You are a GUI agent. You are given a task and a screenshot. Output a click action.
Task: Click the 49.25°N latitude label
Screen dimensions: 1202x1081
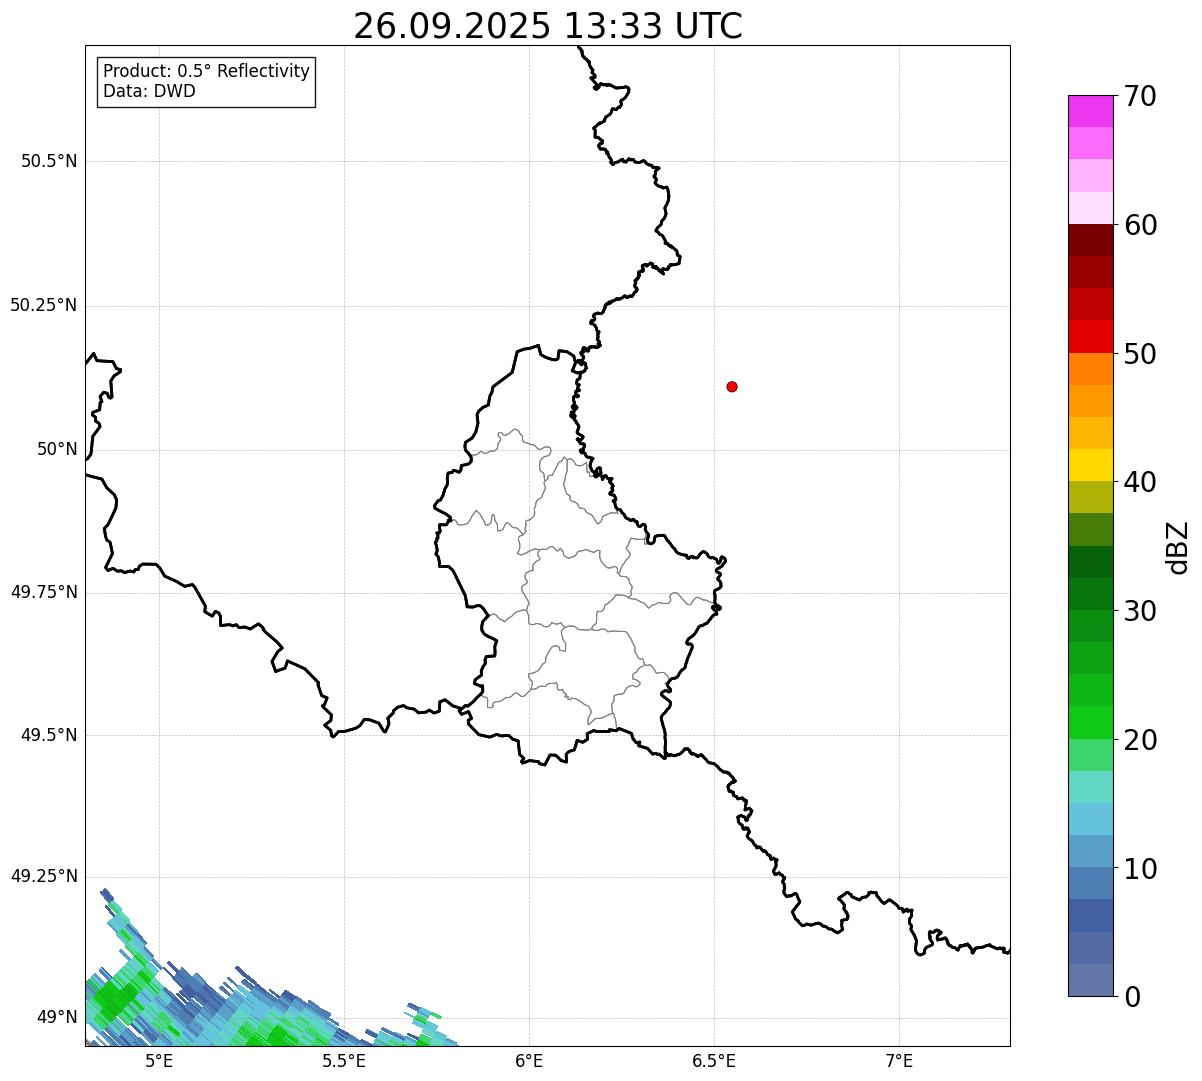[44, 876]
